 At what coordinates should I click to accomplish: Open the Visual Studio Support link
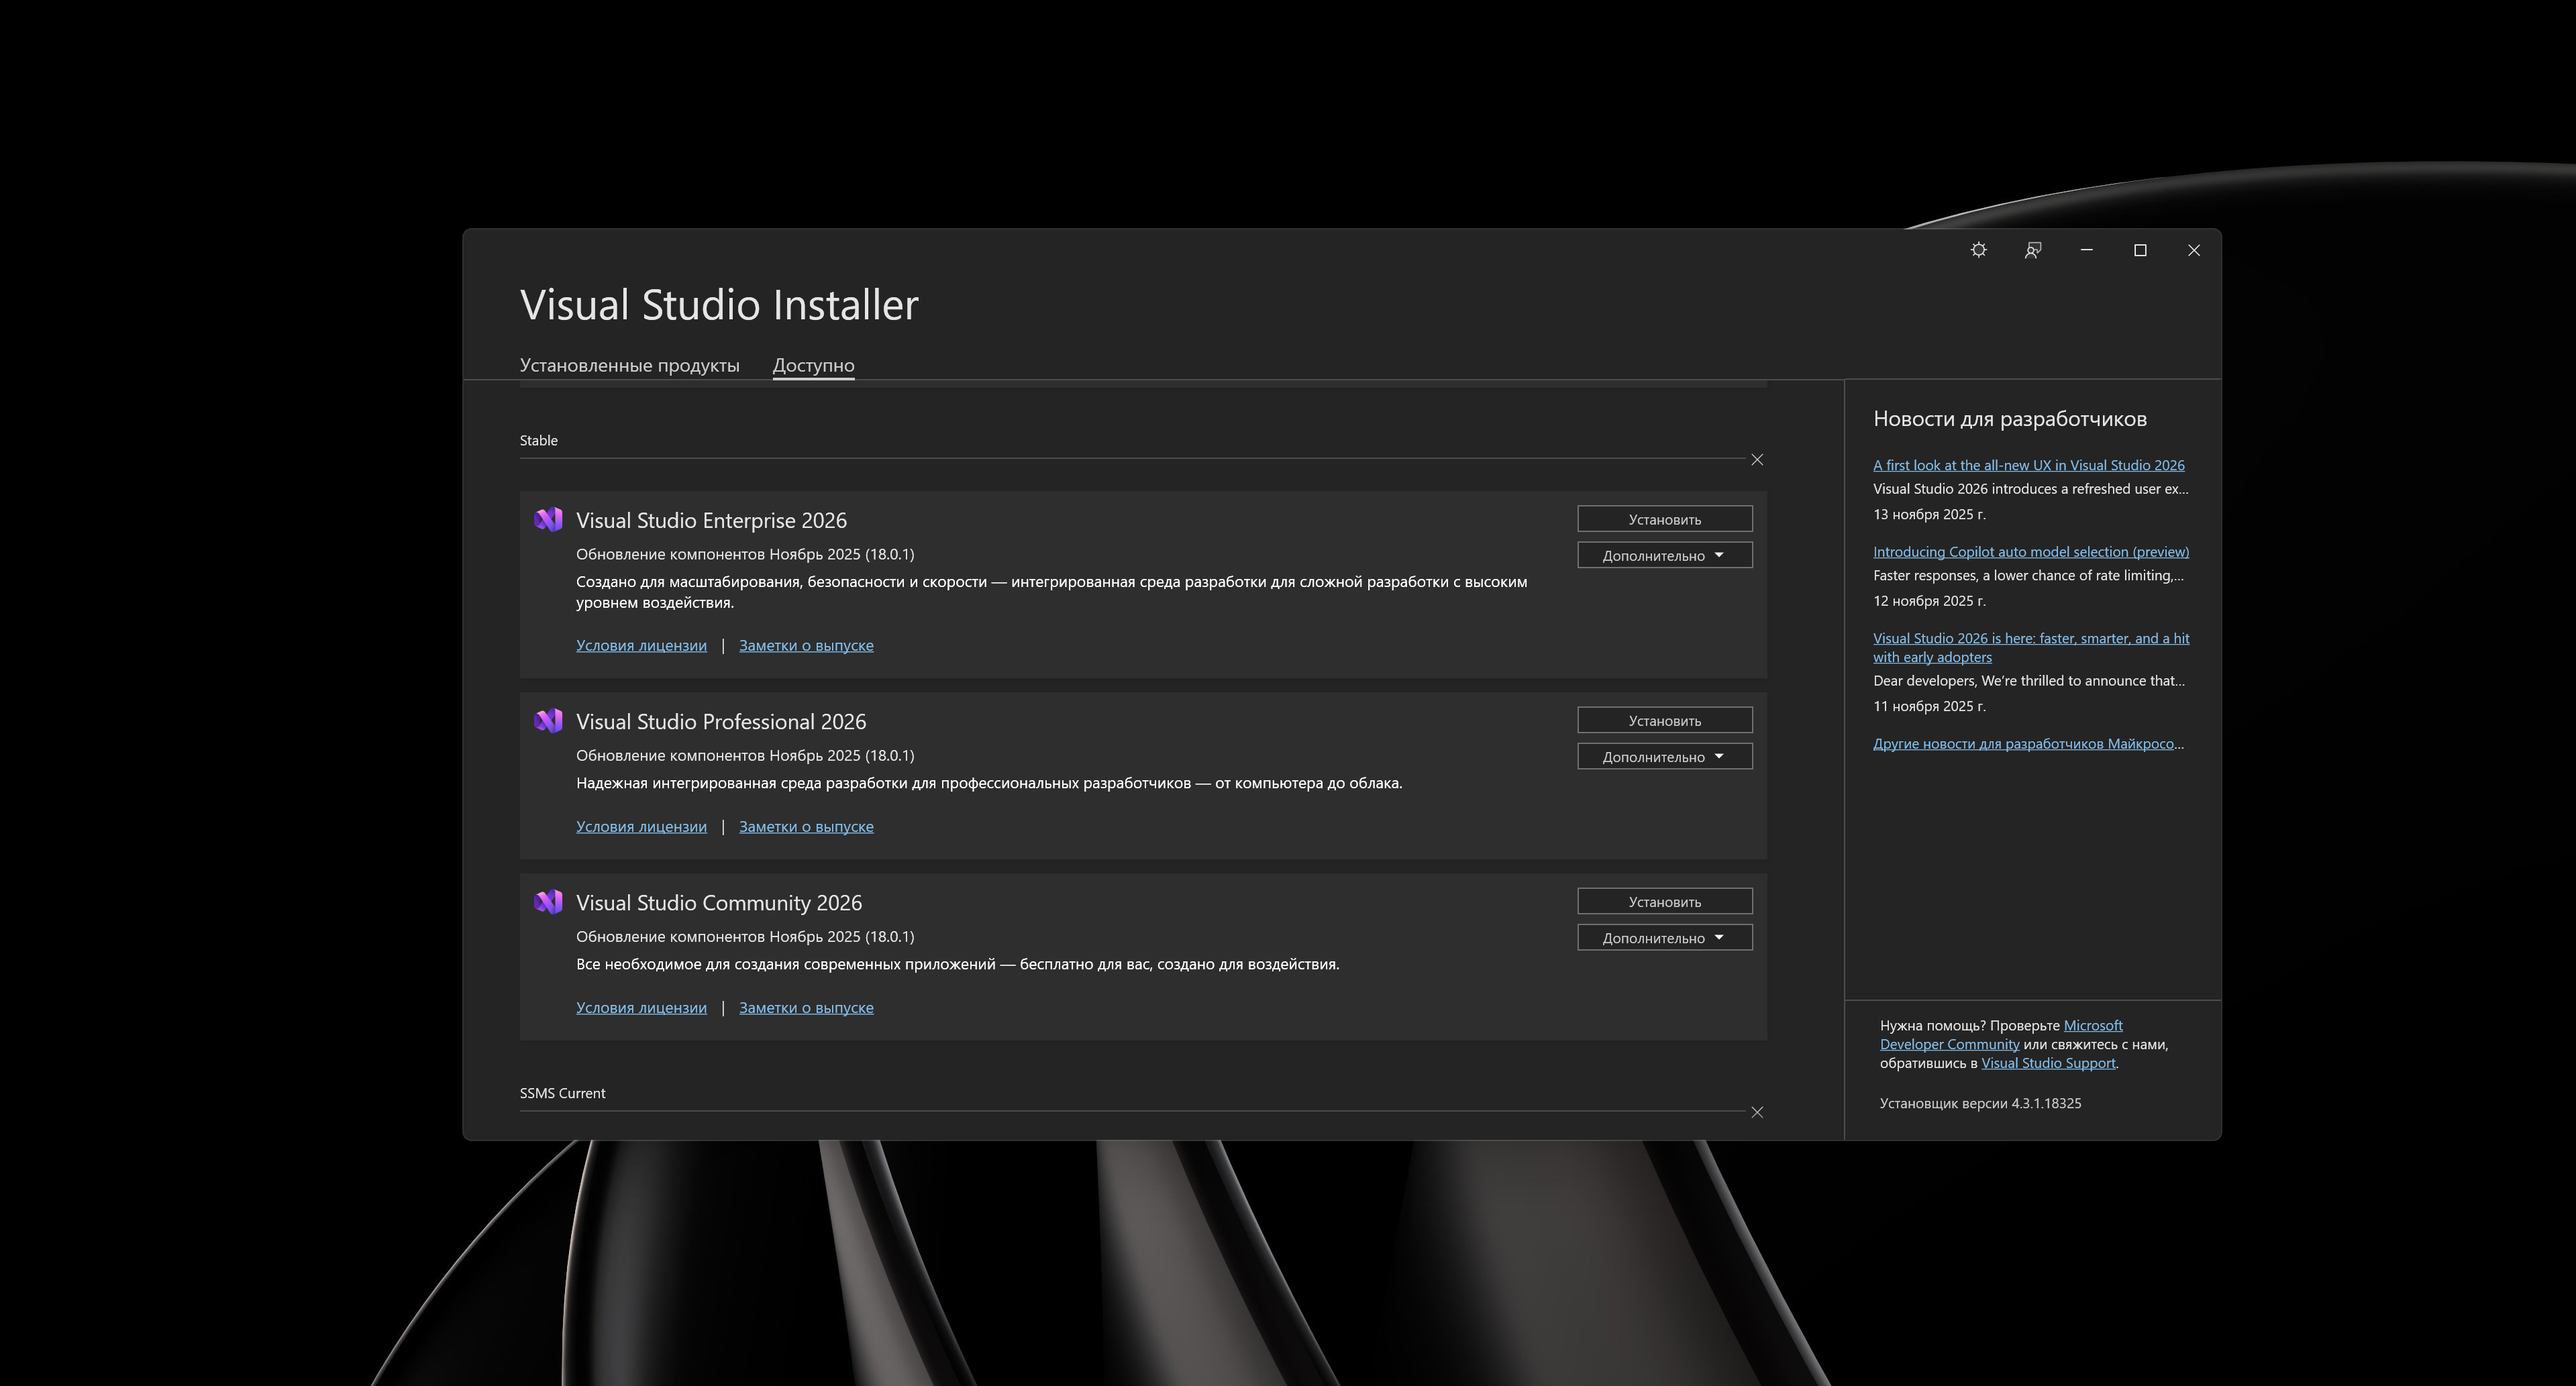tap(2047, 1063)
